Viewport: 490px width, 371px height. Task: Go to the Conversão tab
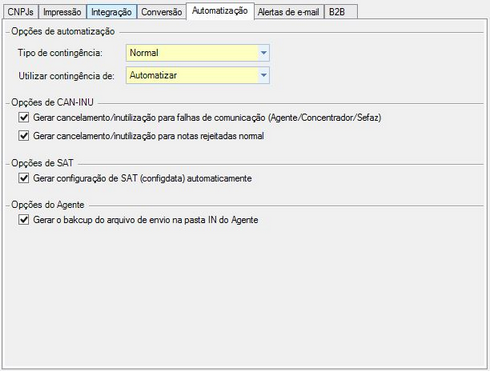click(x=162, y=12)
